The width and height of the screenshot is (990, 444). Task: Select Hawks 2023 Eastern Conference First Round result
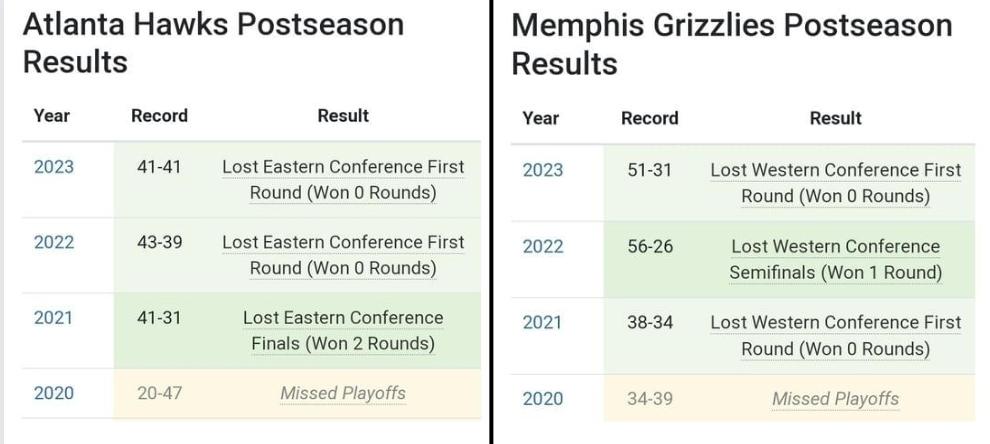(x=343, y=179)
